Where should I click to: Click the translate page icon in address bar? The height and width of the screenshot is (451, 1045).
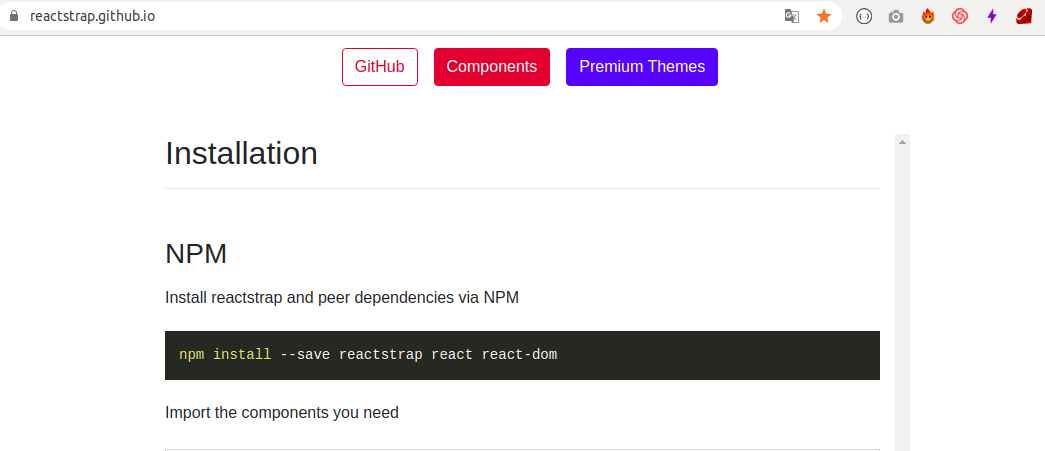tap(791, 16)
